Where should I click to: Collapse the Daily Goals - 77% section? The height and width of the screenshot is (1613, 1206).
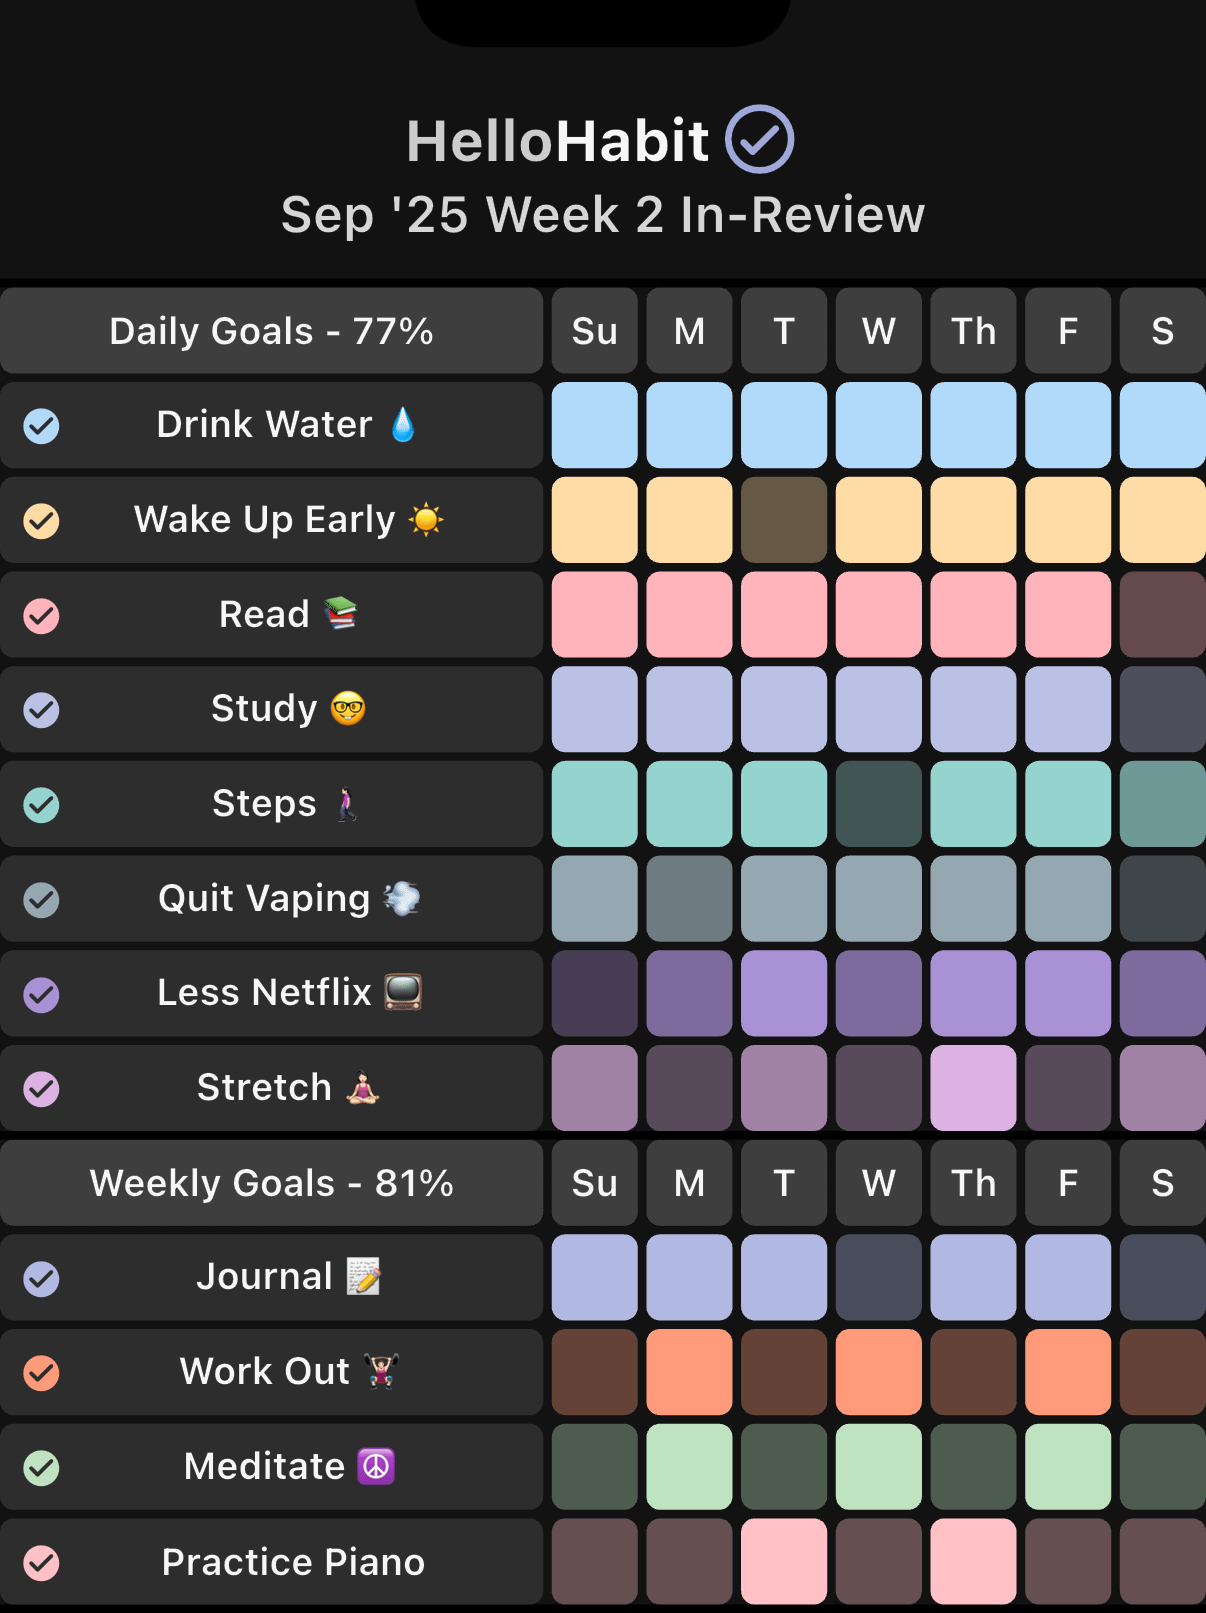pos(271,331)
